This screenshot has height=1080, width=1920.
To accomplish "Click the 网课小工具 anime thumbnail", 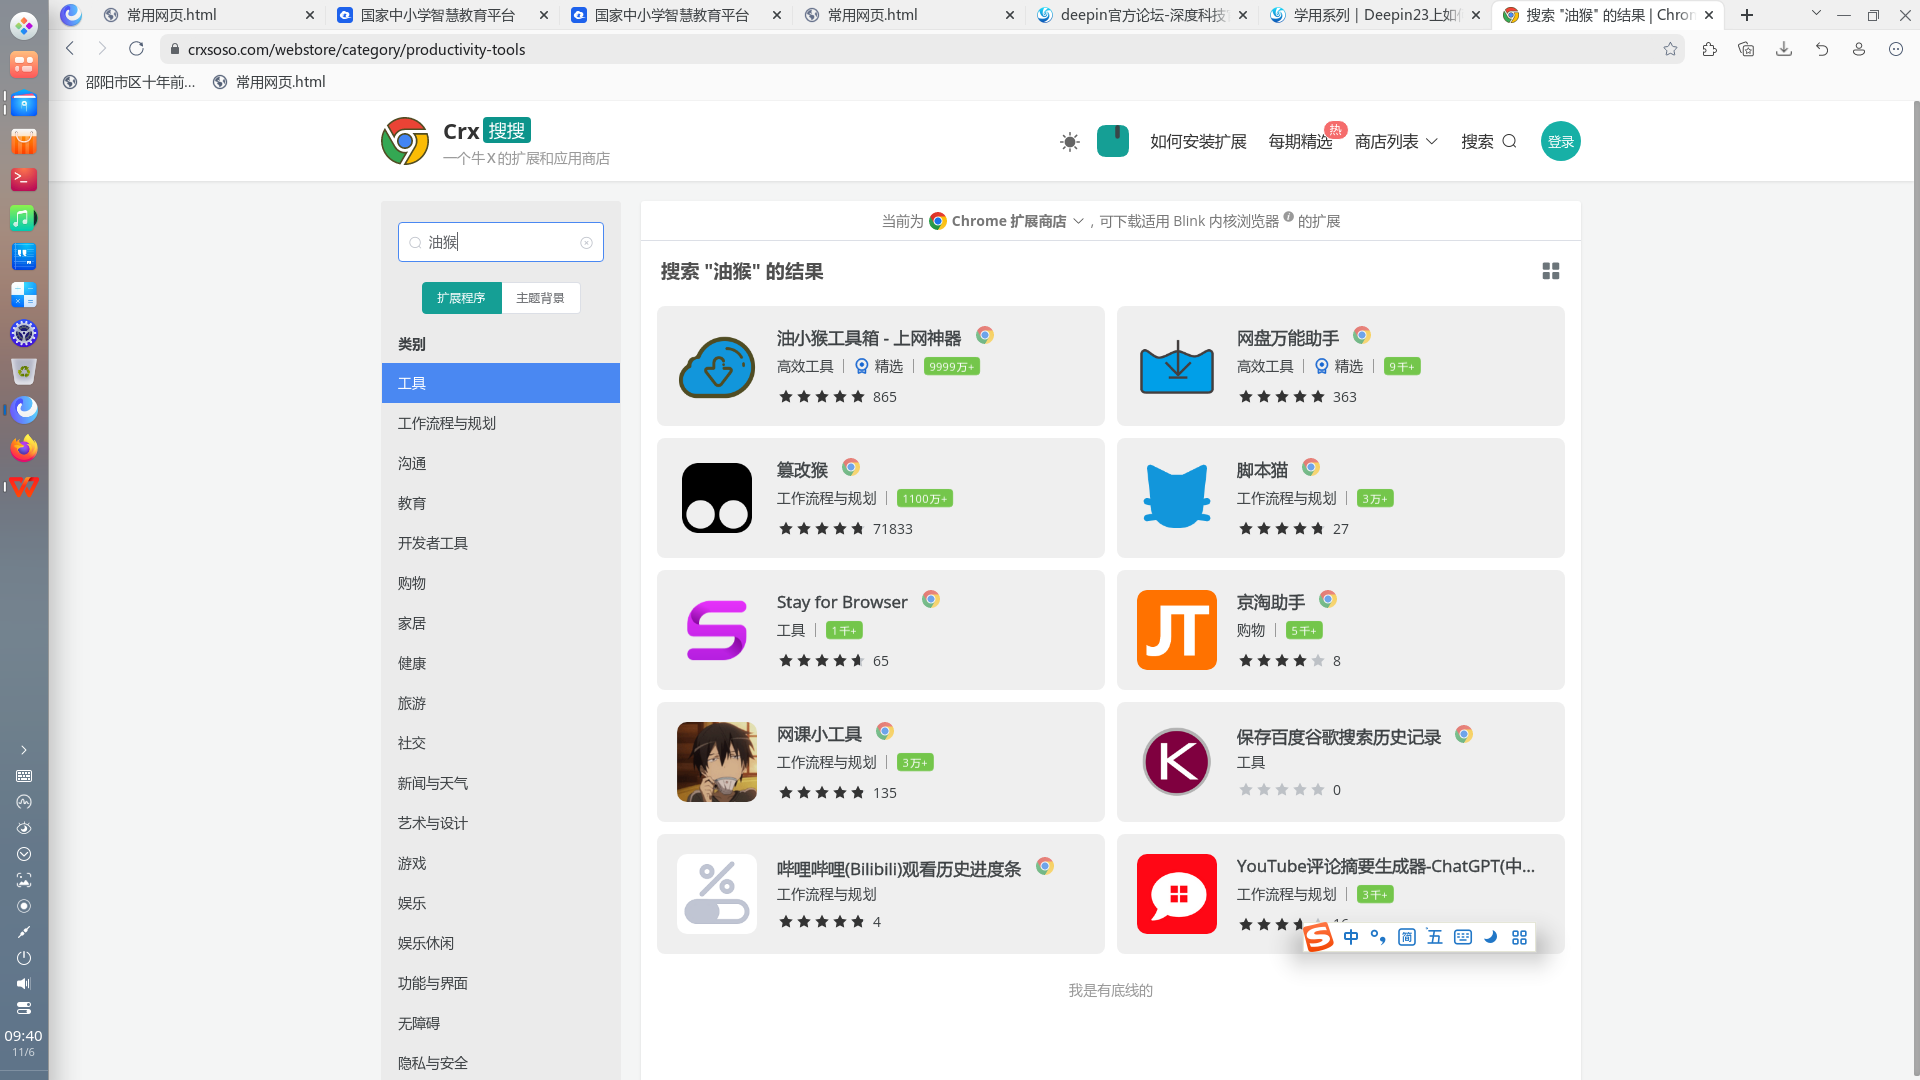I will coord(717,762).
